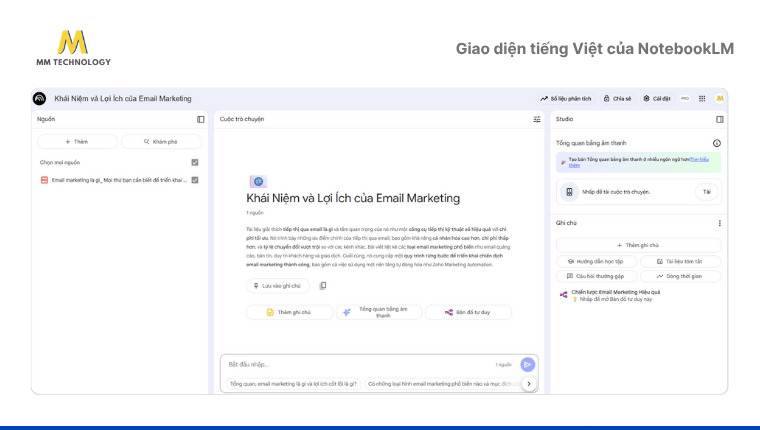Collapse the Nguồn sources panel
Image resolution: width=760 pixels, height=430 pixels.
click(x=201, y=119)
